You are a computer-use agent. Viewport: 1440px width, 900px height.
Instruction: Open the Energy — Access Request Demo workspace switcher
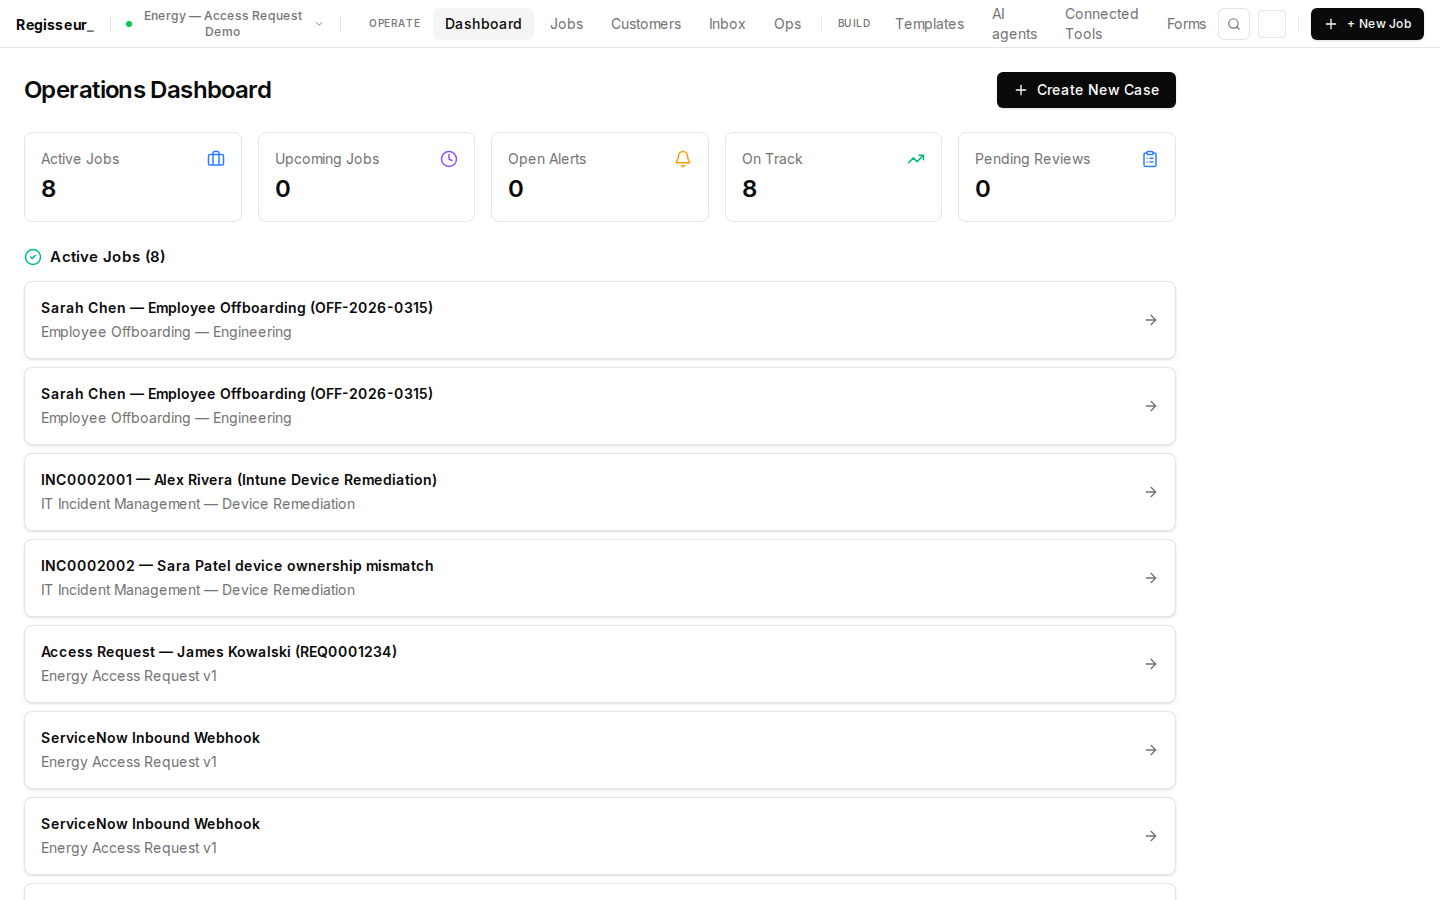point(224,24)
